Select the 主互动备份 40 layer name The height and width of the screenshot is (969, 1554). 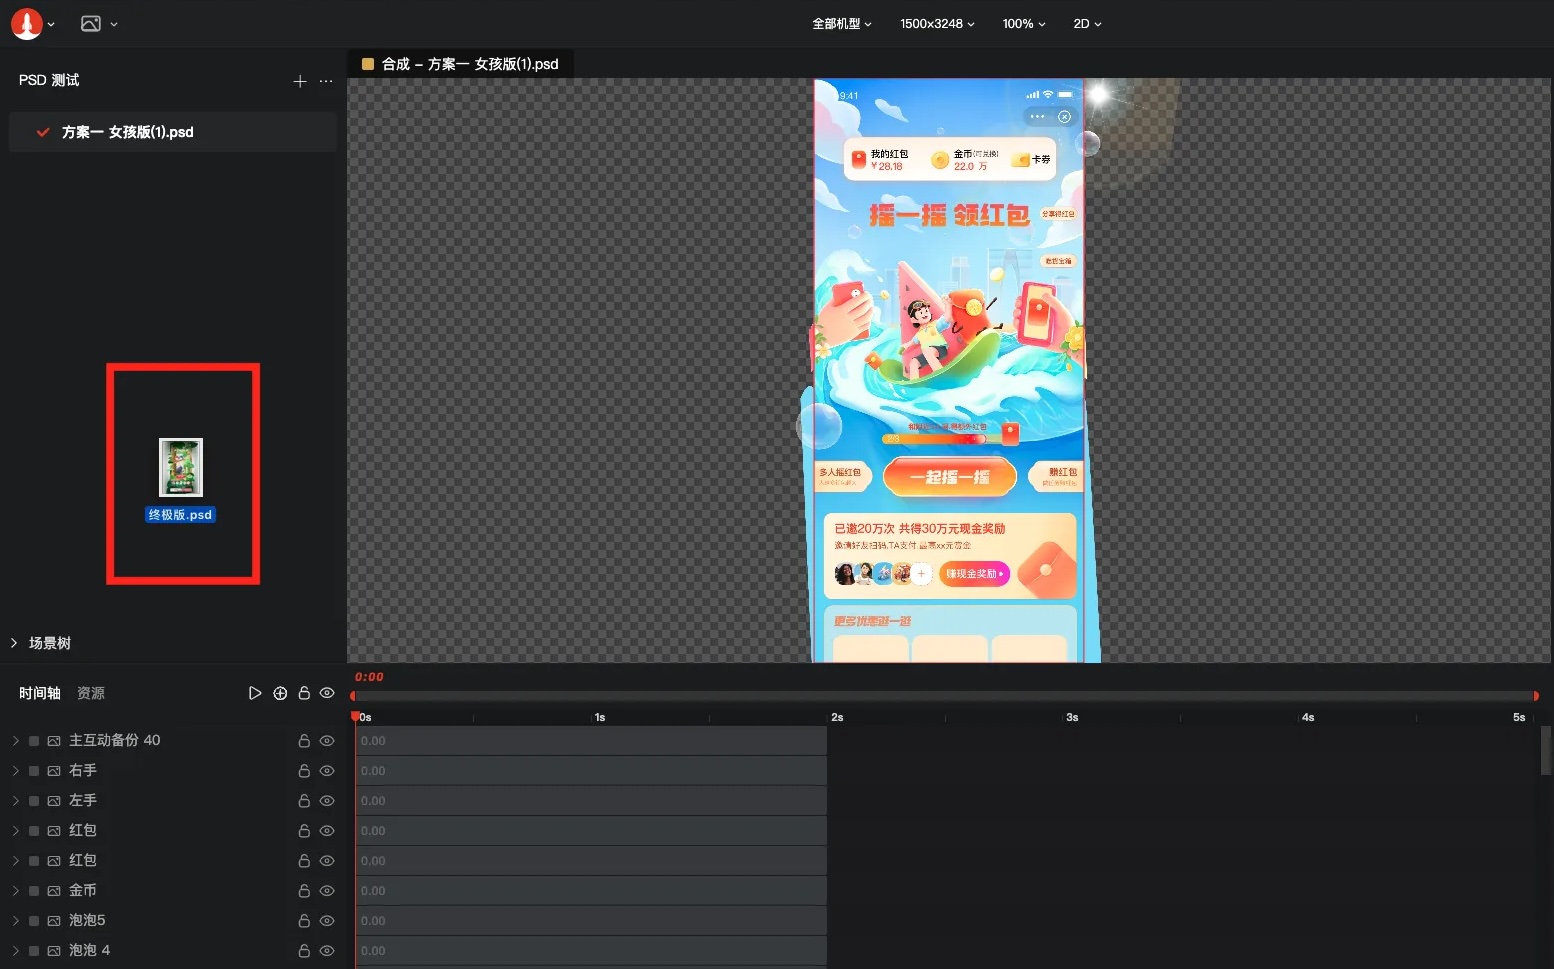pos(114,741)
